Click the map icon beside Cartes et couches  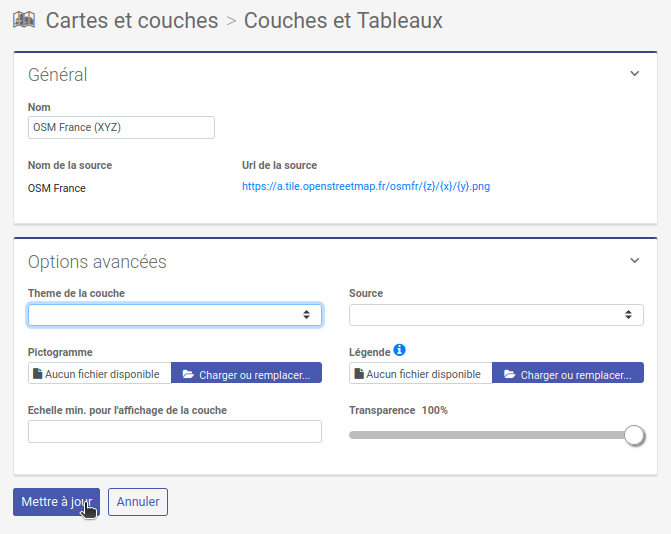pyautogui.click(x=24, y=20)
